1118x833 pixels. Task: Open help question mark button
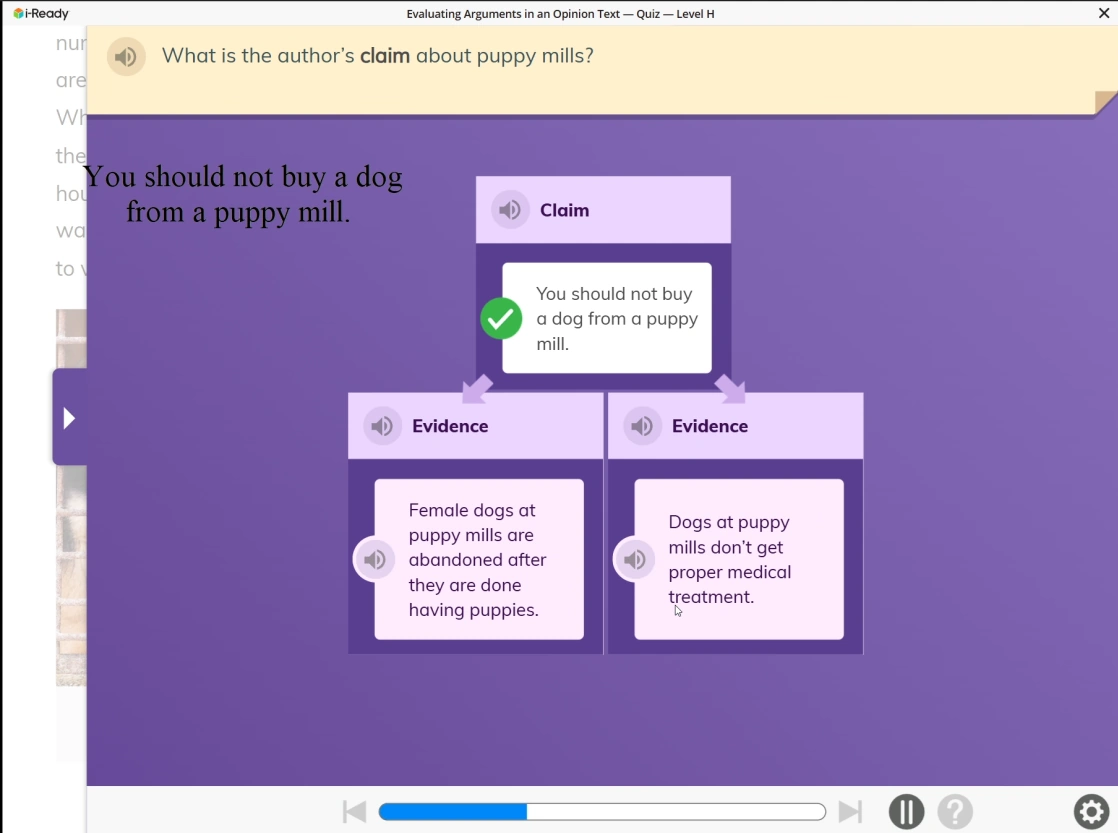click(955, 811)
